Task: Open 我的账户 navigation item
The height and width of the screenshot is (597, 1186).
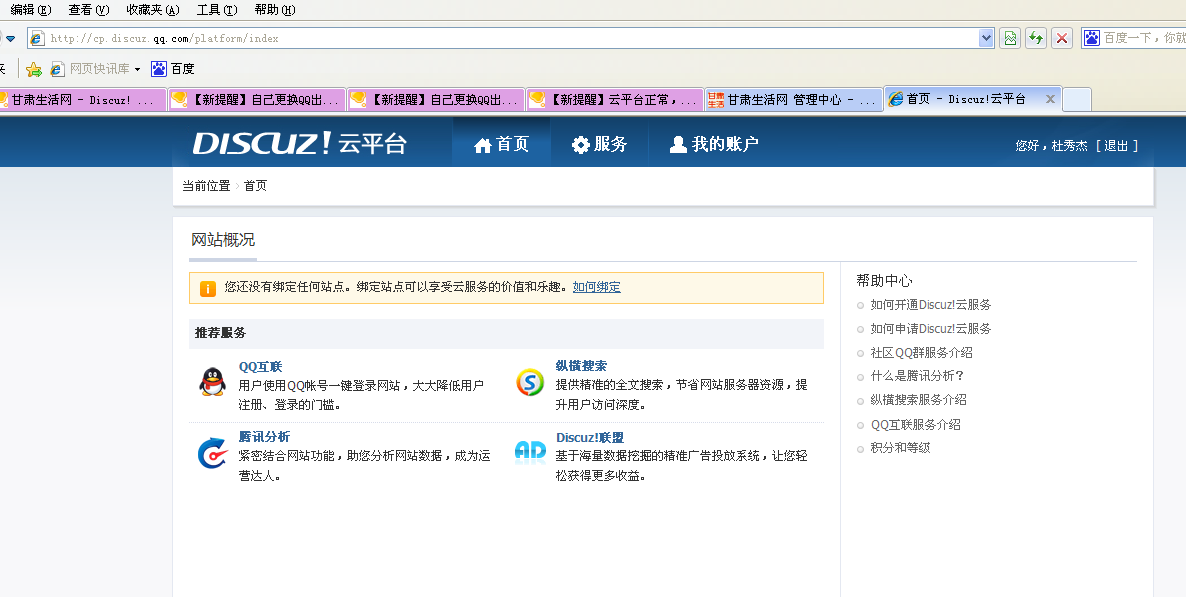Action: pos(714,144)
